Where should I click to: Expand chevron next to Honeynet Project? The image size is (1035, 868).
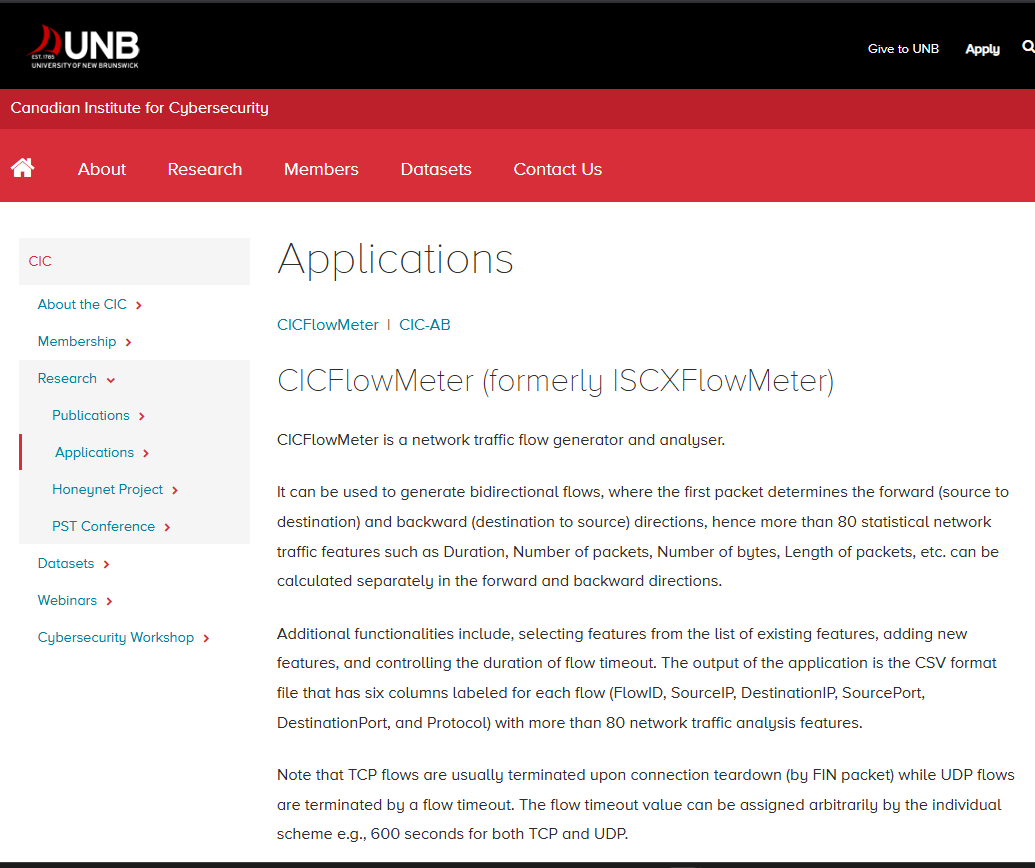(175, 490)
